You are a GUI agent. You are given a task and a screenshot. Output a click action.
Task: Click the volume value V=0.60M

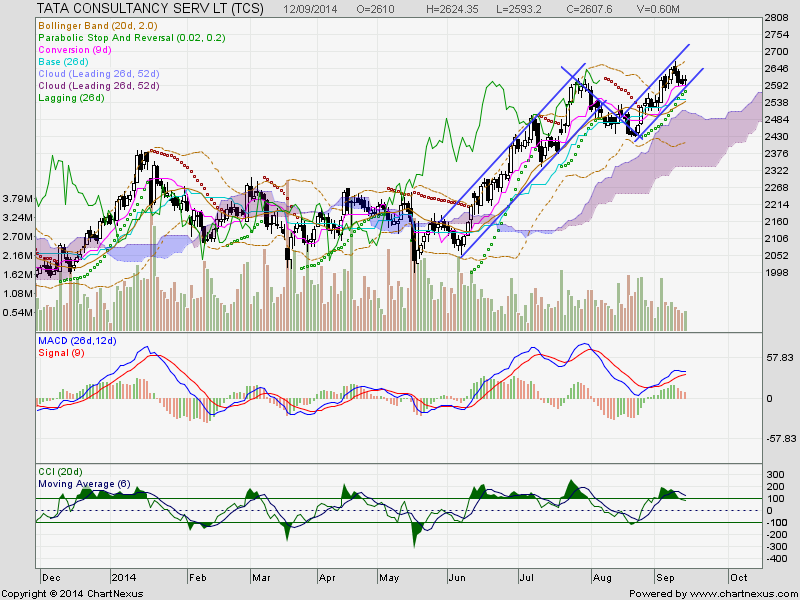click(658, 9)
